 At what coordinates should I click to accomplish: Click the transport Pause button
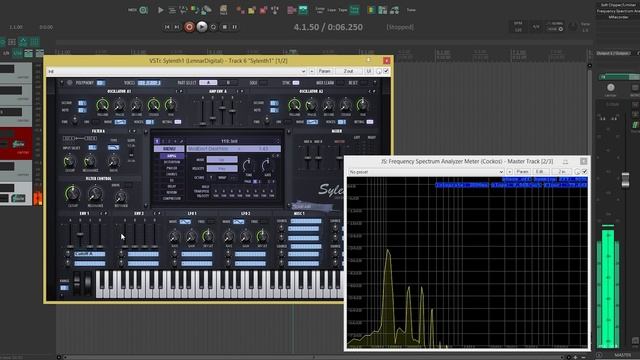coord(235,27)
